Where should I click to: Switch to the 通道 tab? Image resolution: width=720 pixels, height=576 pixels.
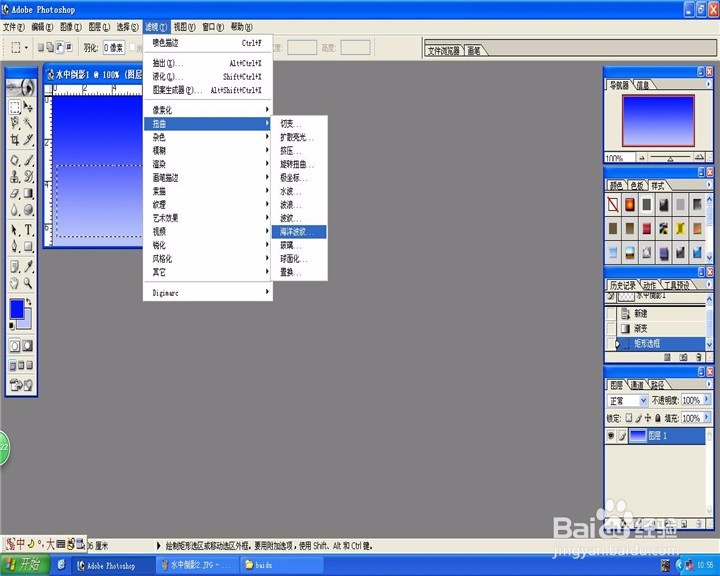point(637,385)
